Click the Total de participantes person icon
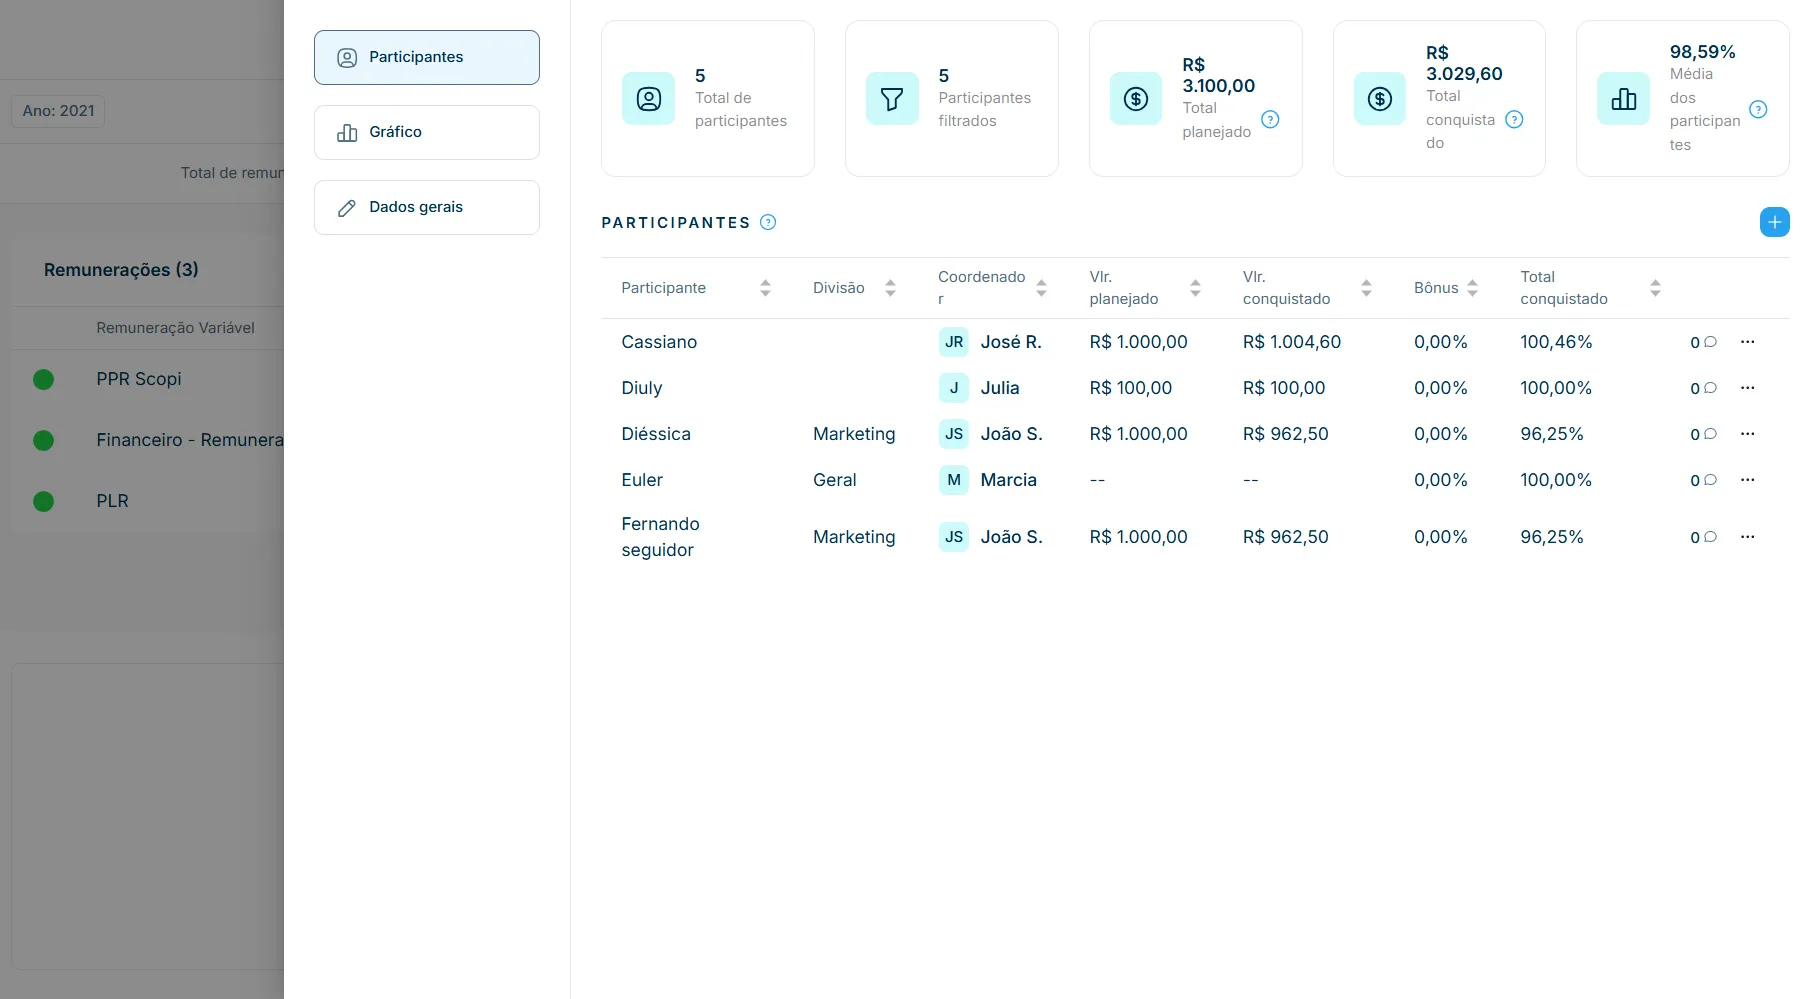 pyautogui.click(x=648, y=98)
